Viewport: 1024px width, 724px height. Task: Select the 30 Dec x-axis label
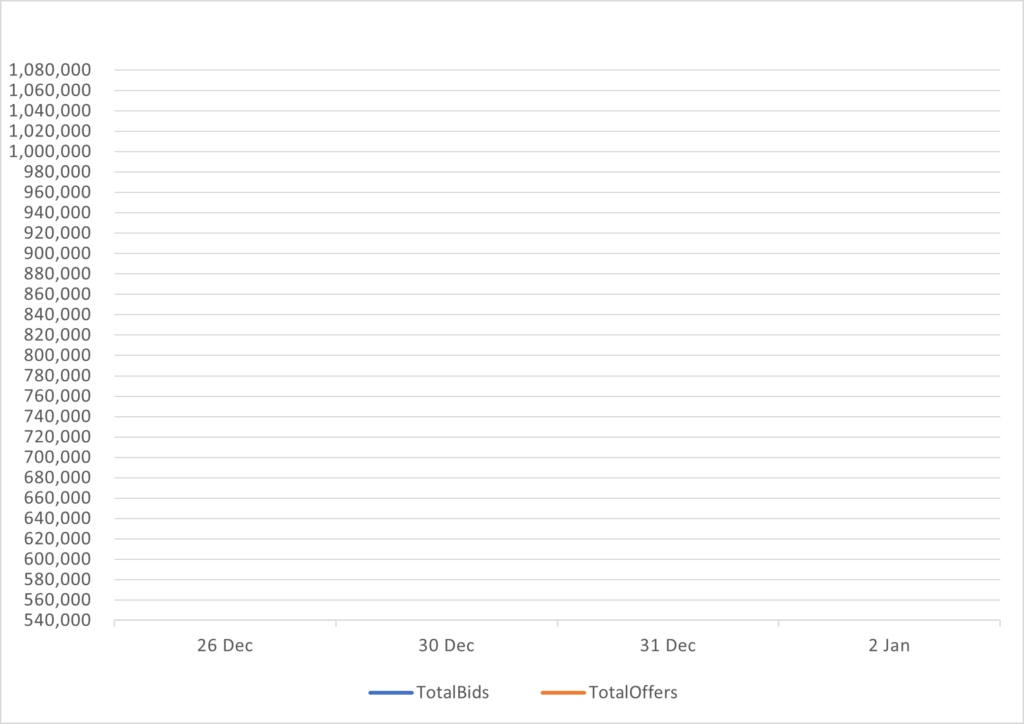[446, 645]
